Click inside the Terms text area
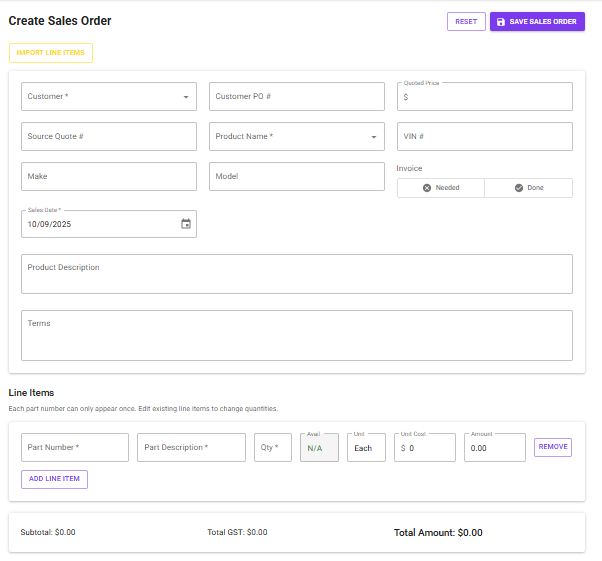 coord(296,335)
